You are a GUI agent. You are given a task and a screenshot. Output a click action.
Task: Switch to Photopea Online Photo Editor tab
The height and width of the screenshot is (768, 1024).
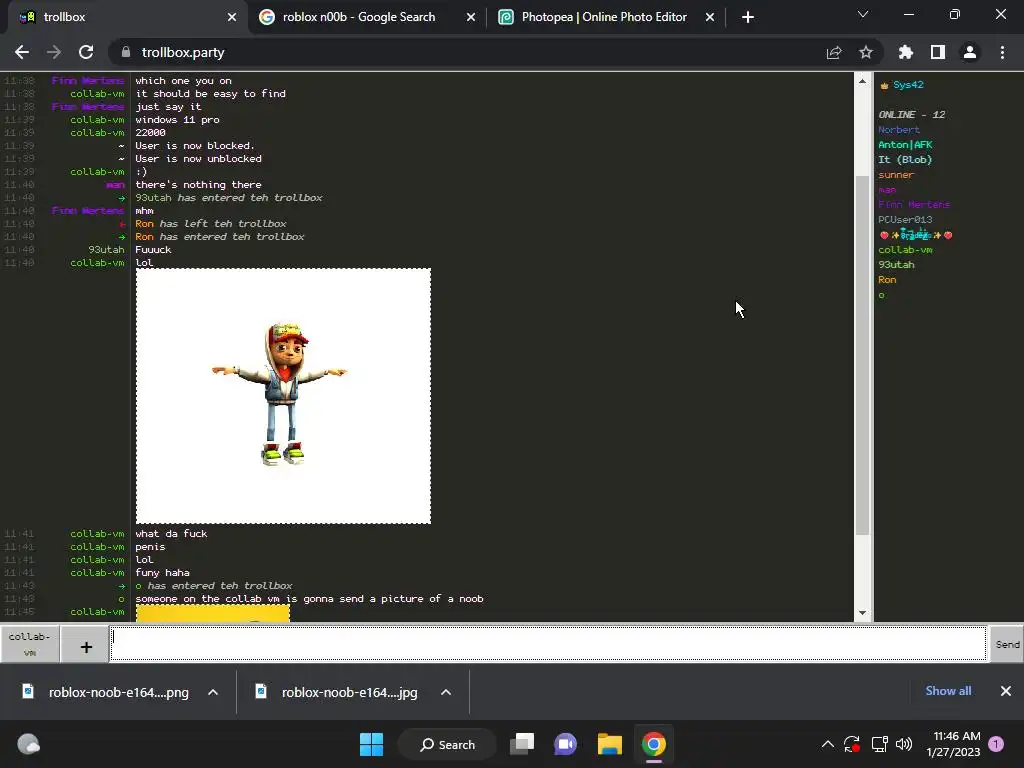[604, 17]
